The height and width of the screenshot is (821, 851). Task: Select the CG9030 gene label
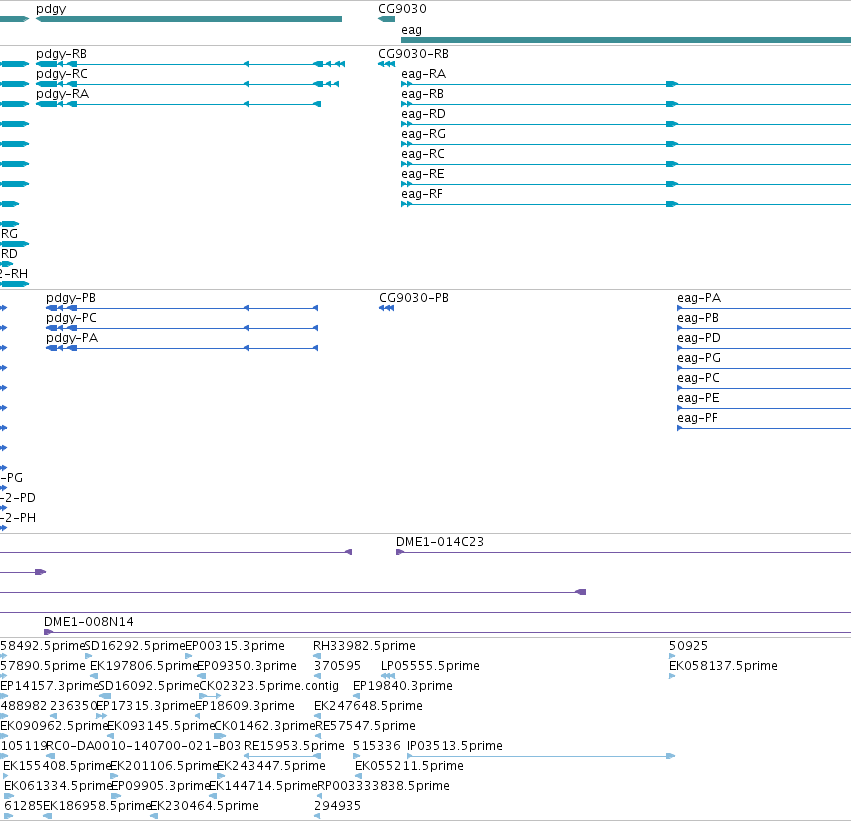click(x=402, y=9)
